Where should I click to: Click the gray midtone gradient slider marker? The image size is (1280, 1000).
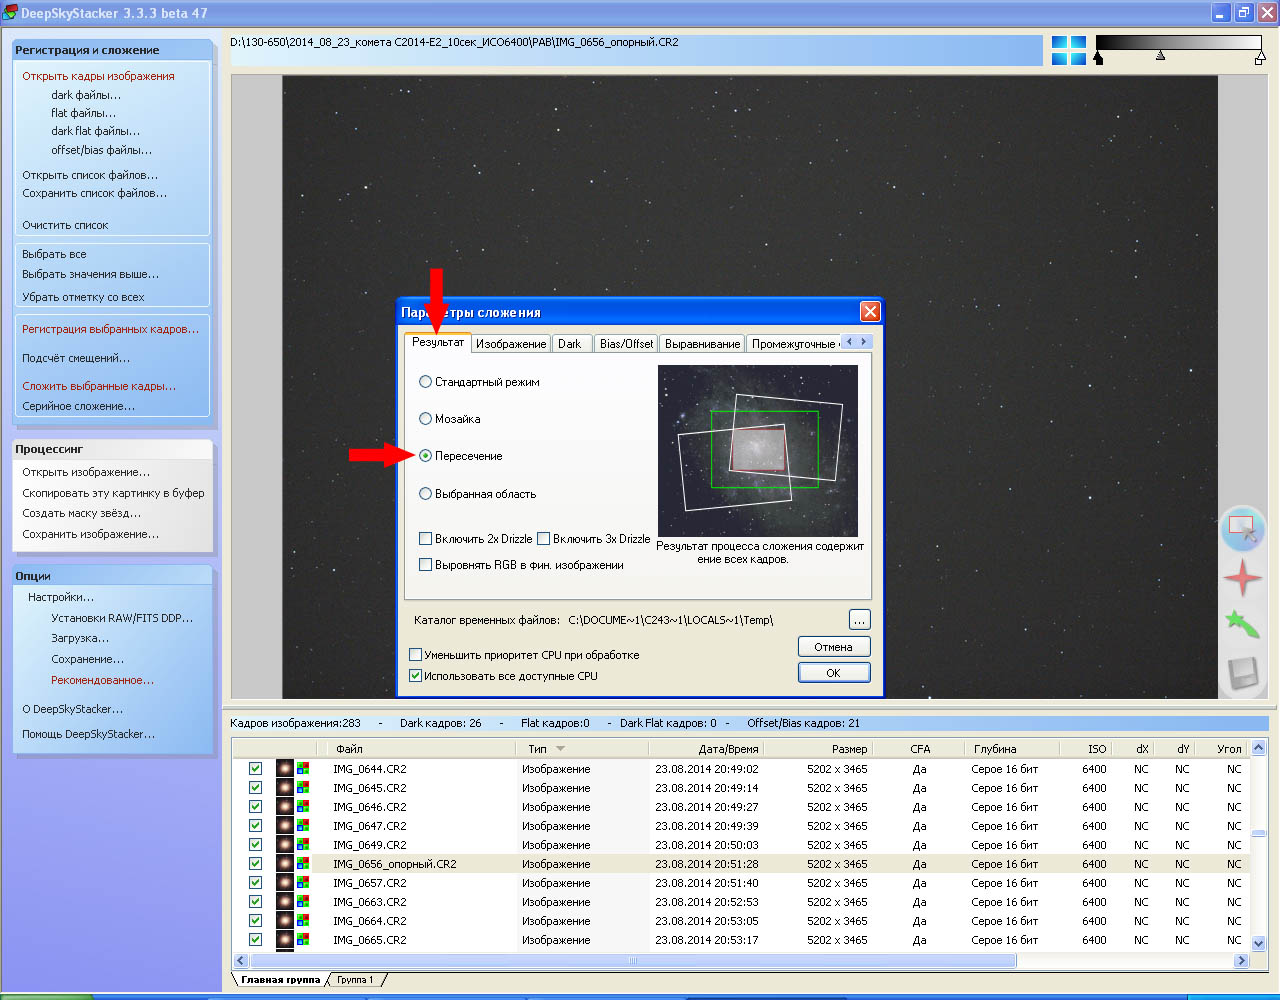pyautogui.click(x=1160, y=56)
